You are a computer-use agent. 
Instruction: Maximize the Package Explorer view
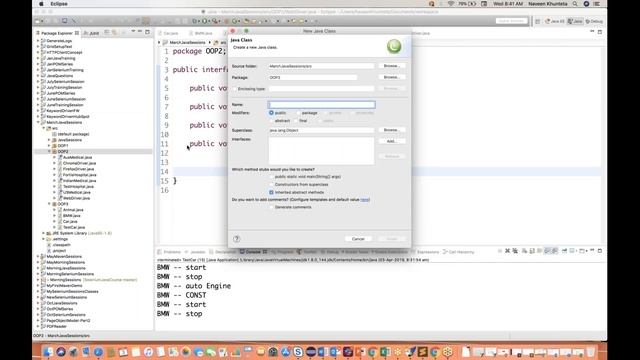point(147,32)
